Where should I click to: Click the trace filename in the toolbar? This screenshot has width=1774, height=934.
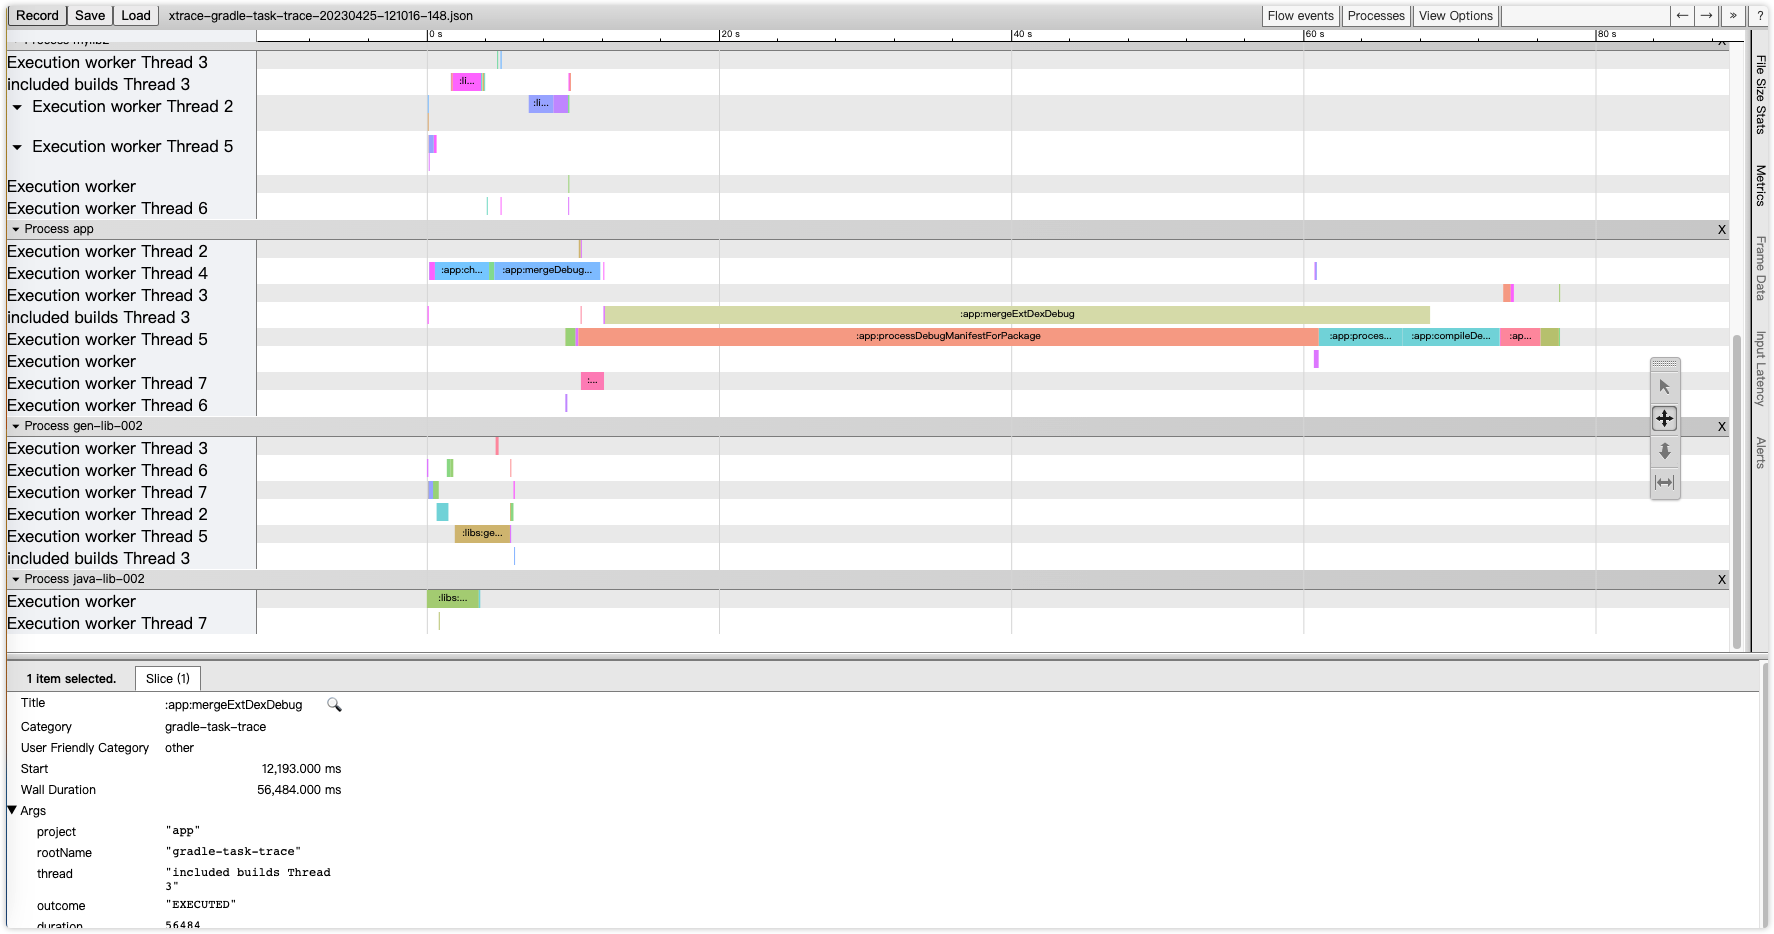coord(321,15)
